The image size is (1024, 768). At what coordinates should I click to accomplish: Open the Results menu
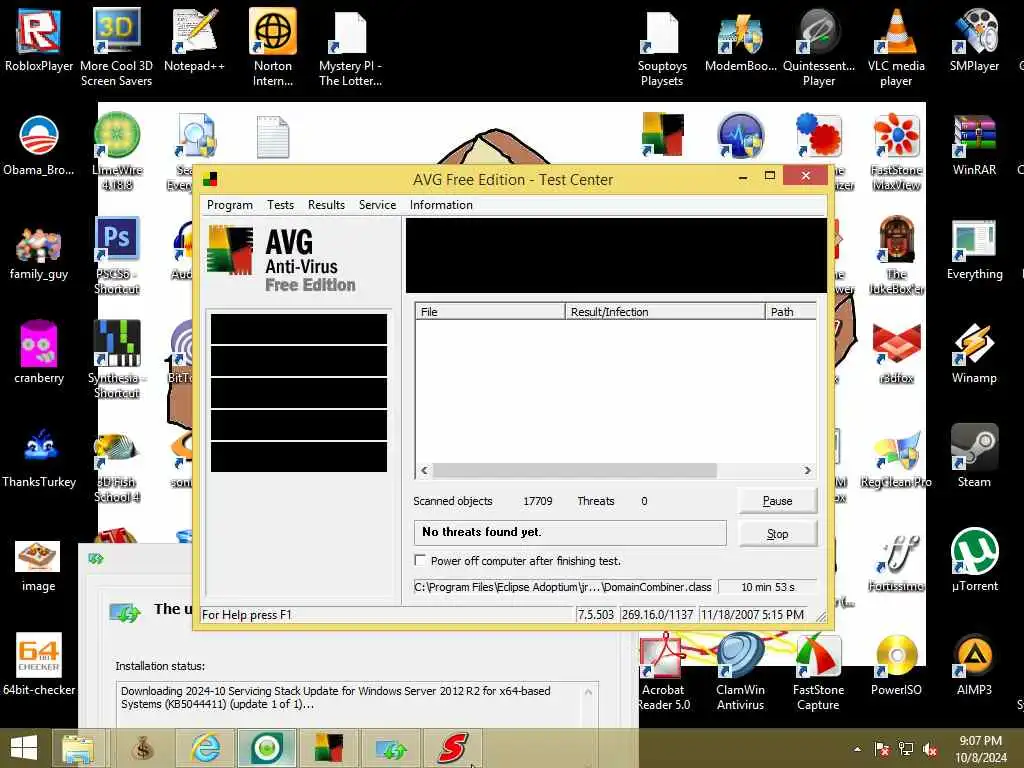[x=326, y=204]
